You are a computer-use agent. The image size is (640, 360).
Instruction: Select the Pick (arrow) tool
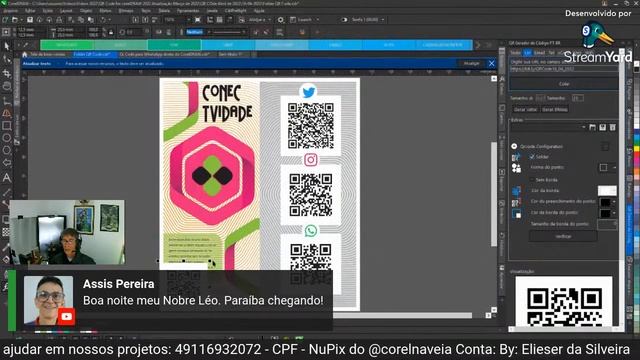[x=7, y=46]
